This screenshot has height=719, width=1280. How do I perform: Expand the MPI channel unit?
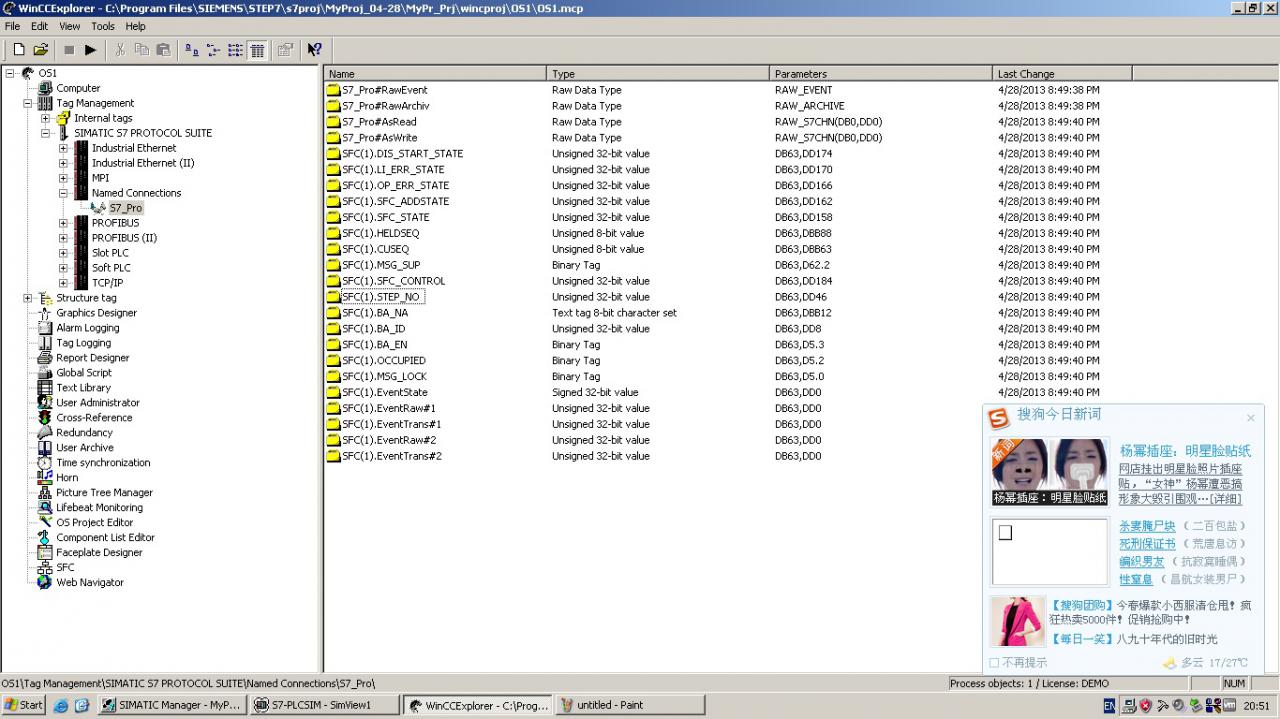[x=64, y=178]
